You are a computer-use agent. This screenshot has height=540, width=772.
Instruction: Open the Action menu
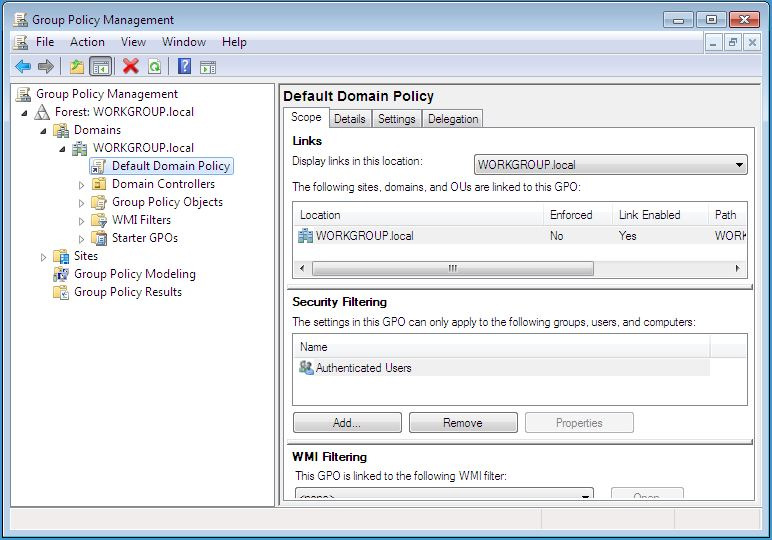pyautogui.click(x=87, y=42)
